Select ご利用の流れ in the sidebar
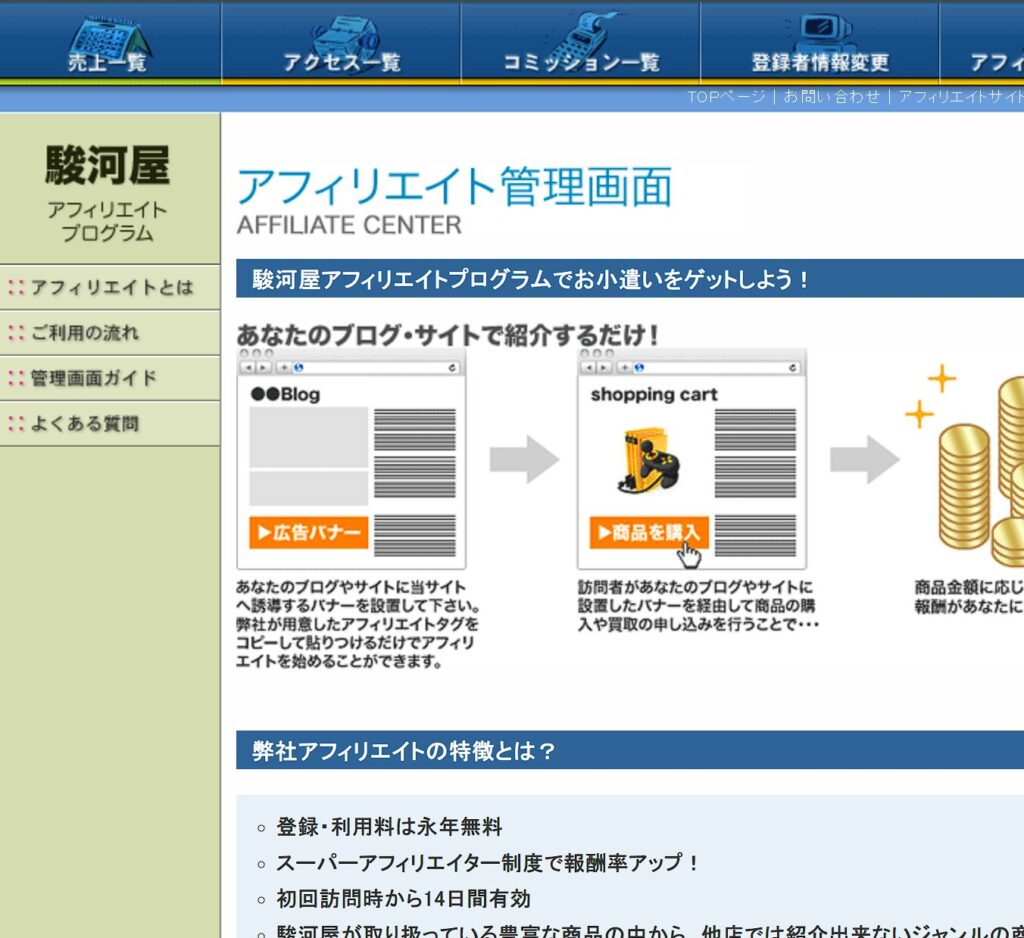The width and height of the screenshot is (1024, 938). 85,333
